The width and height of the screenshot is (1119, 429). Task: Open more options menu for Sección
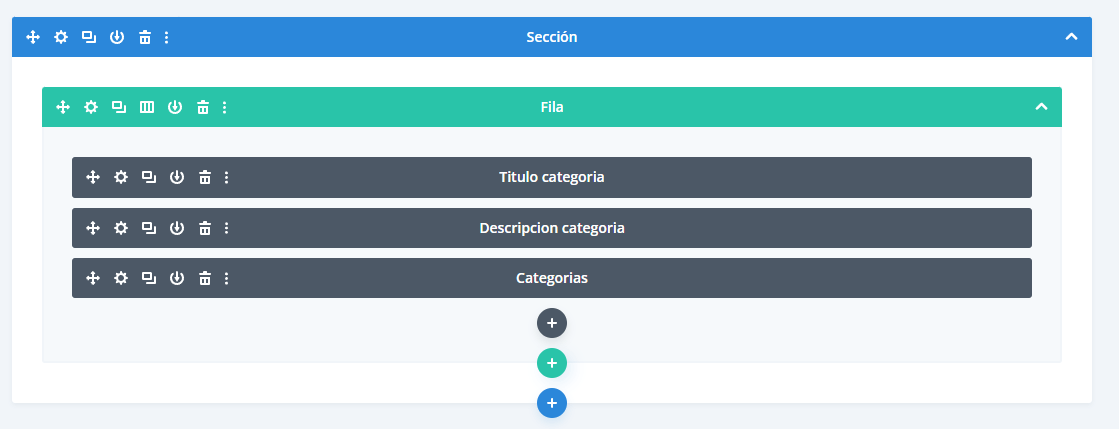pyautogui.click(x=166, y=37)
